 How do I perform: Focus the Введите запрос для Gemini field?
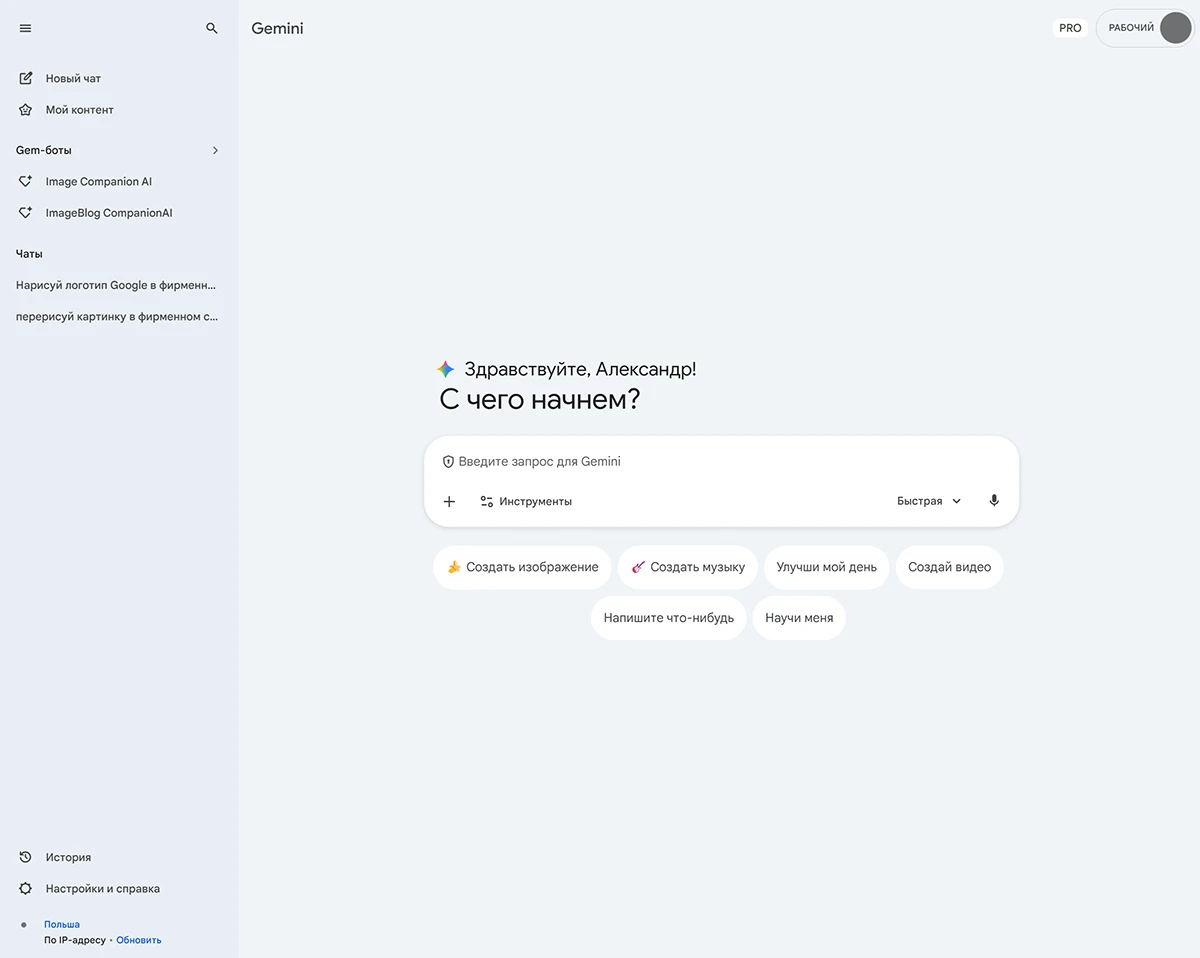(720, 462)
